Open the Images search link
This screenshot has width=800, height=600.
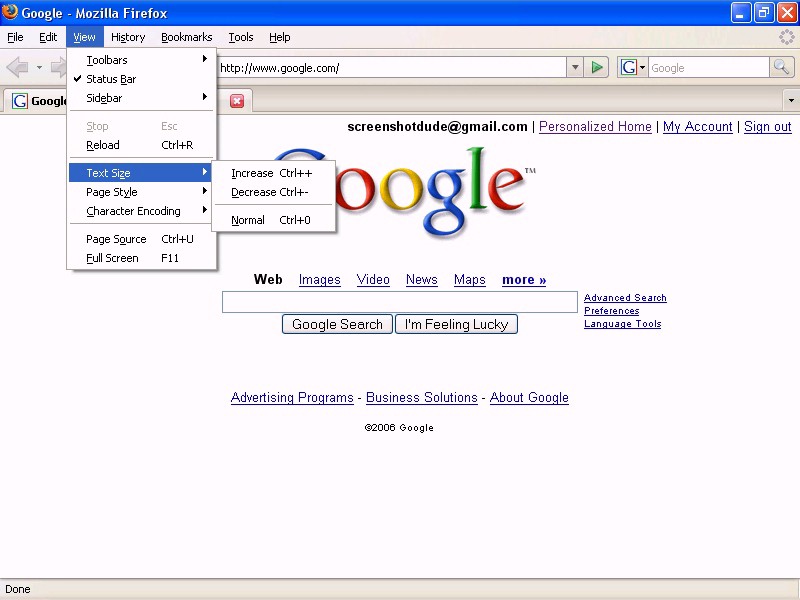[320, 280]
